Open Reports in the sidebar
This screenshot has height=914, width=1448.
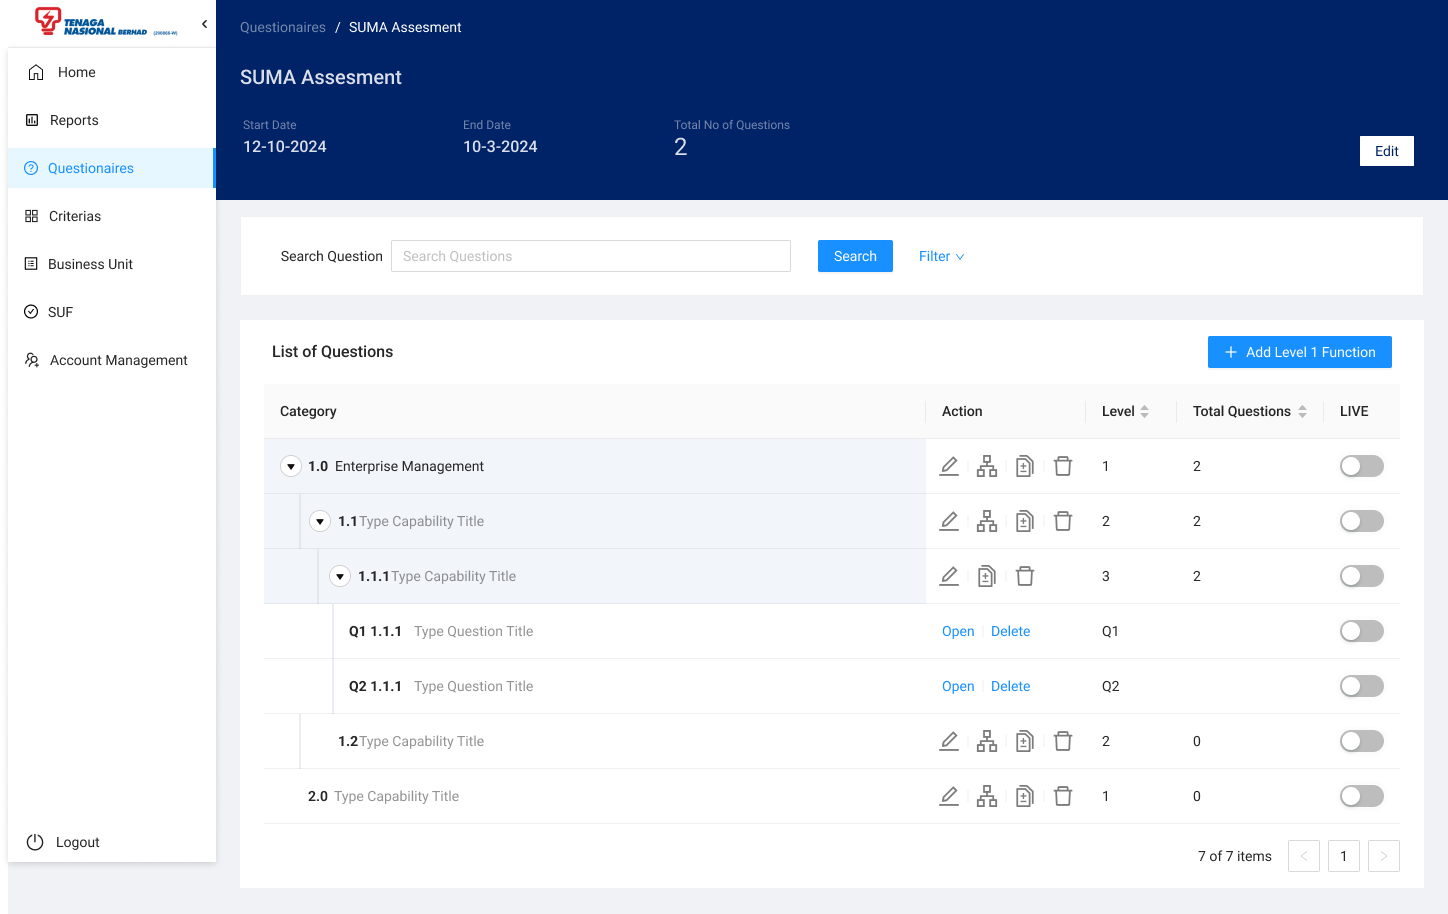[x=112, y=120]
